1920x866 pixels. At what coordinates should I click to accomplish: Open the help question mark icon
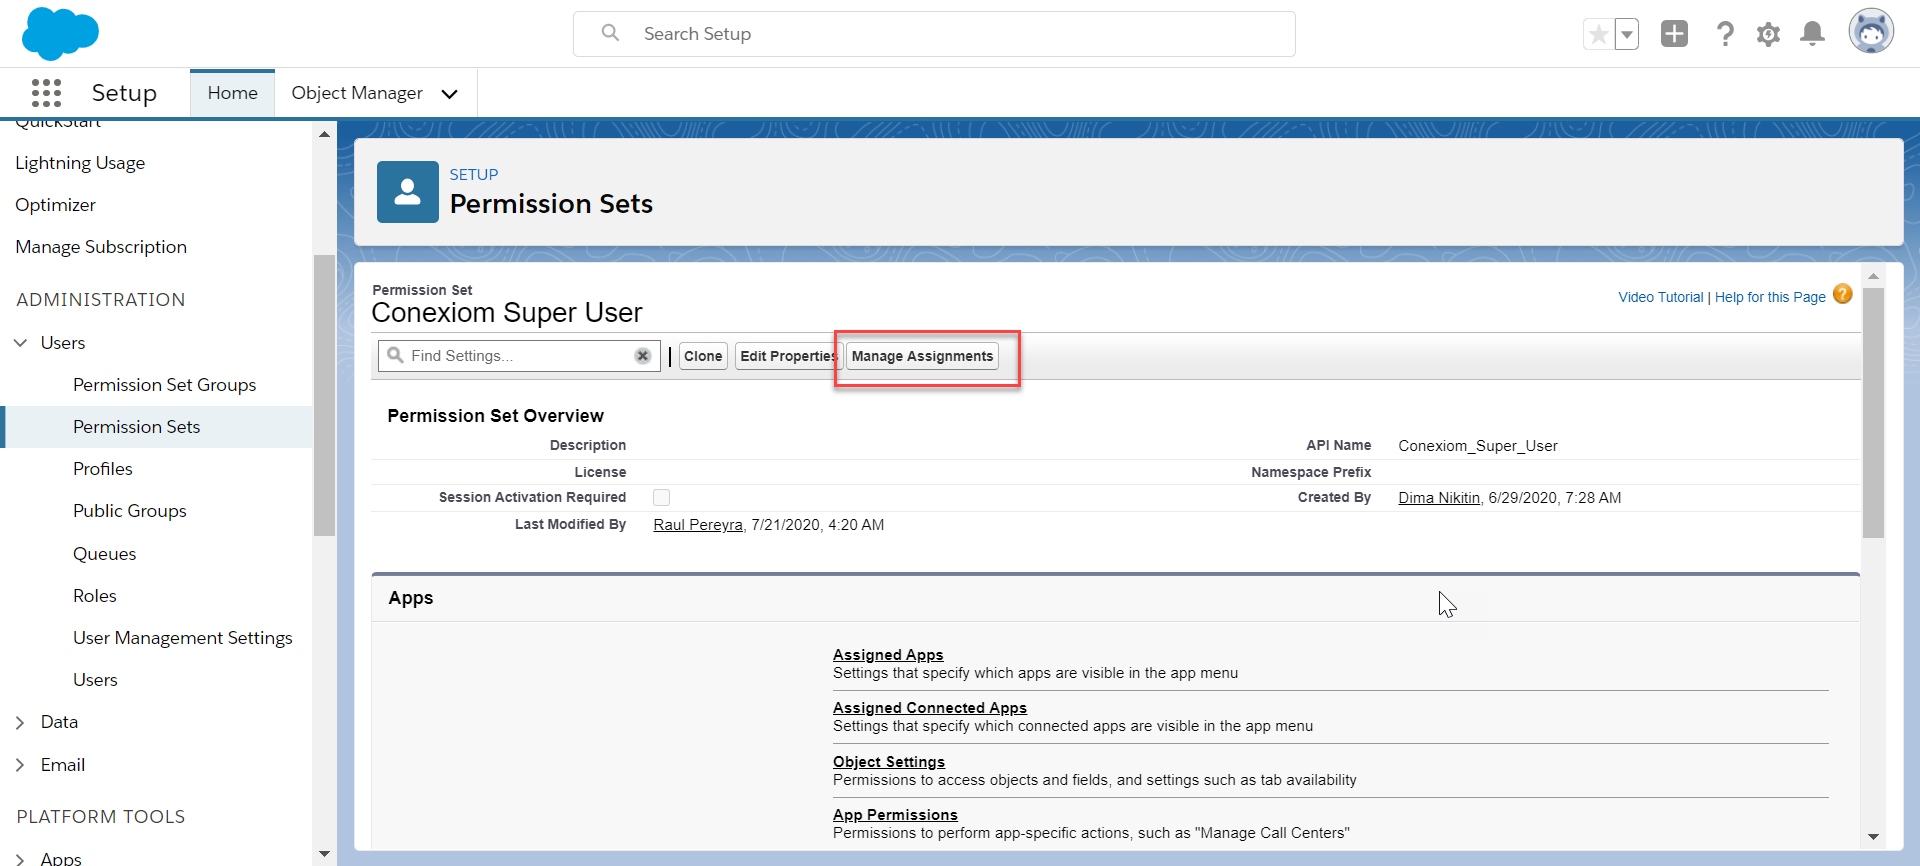tap(1725, 34)
